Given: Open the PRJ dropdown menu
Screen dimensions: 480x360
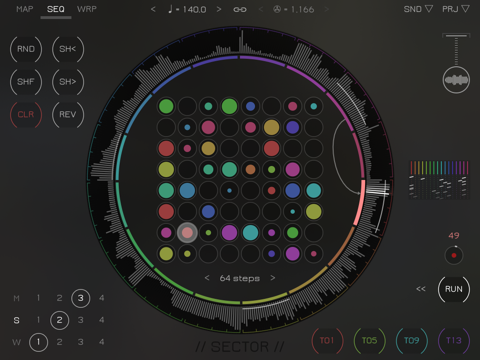Looking at the screenshot, I should point(456,9).
